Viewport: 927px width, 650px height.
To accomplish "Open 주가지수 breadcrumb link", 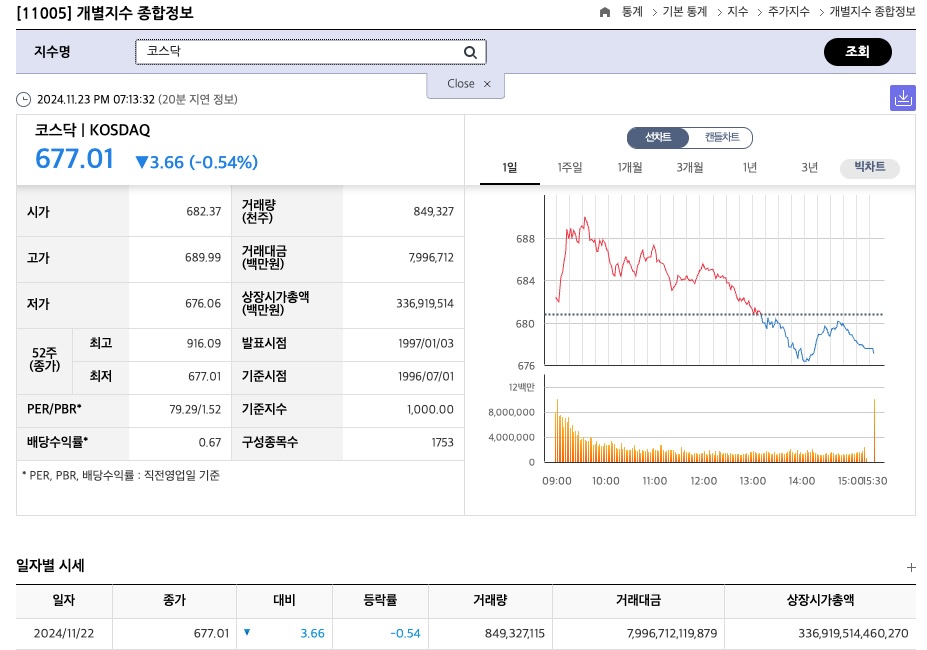I will 789,12.
